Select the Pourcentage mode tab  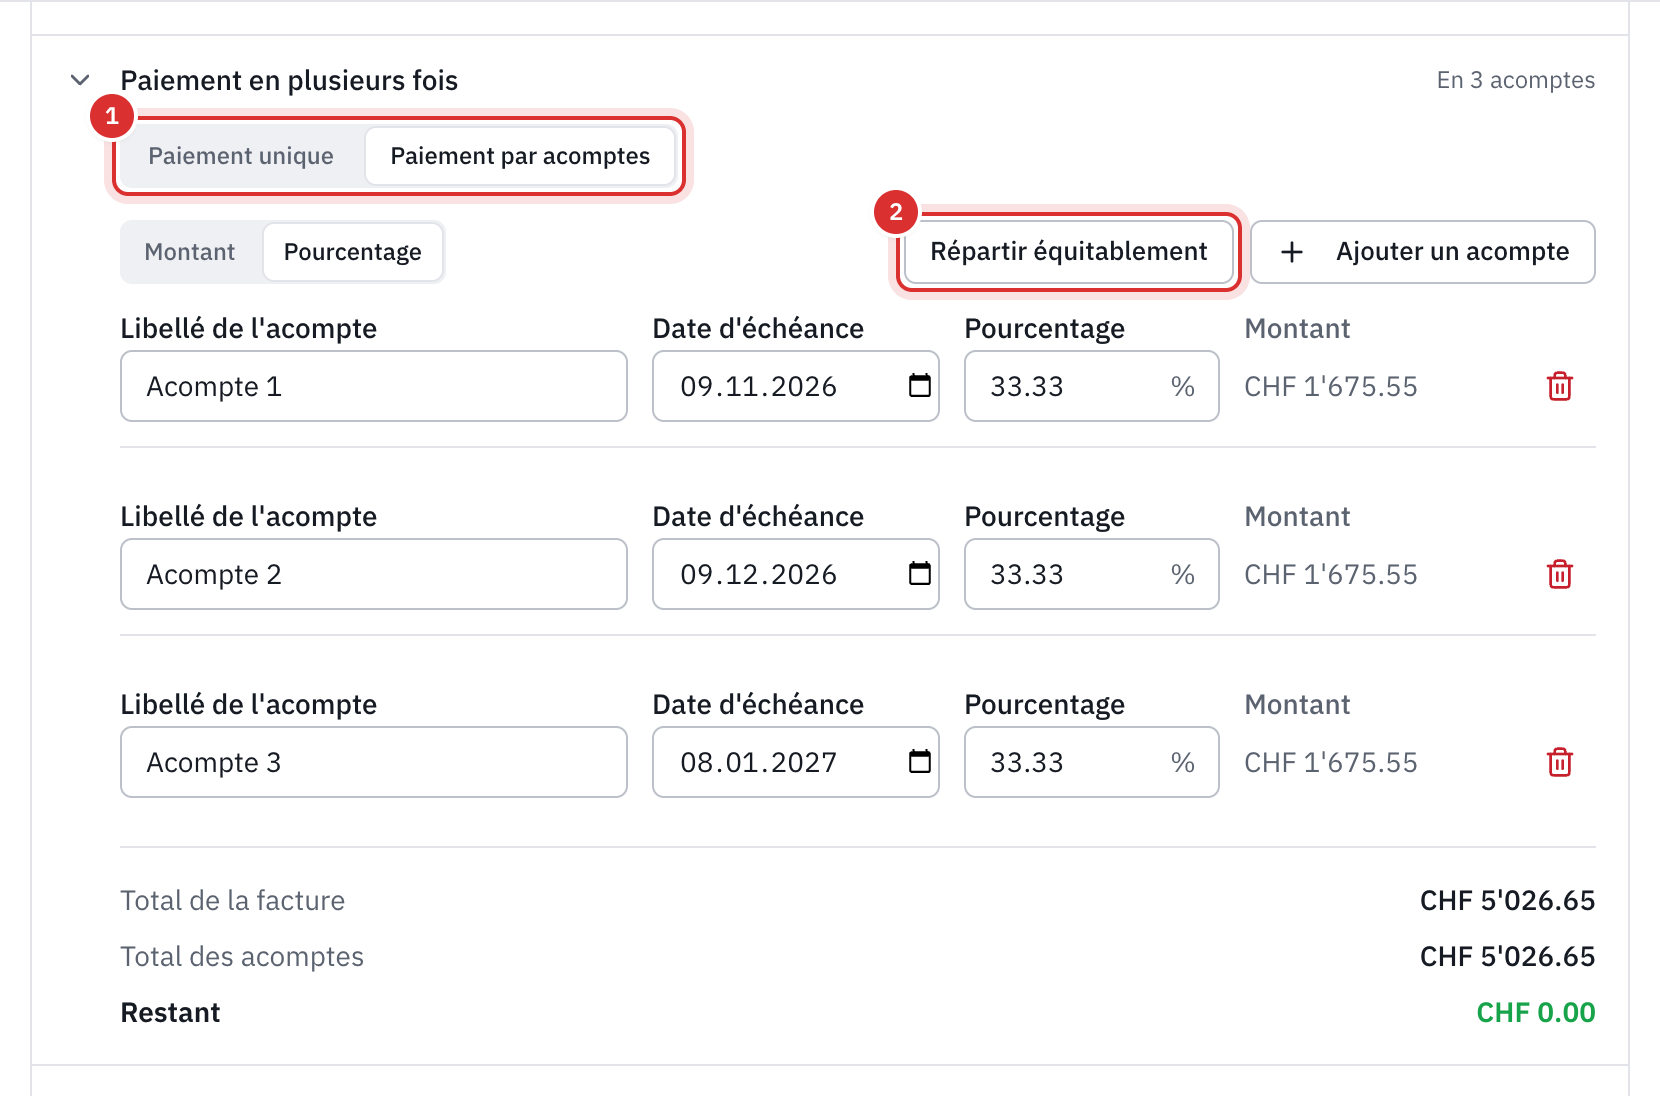point(353,252)
